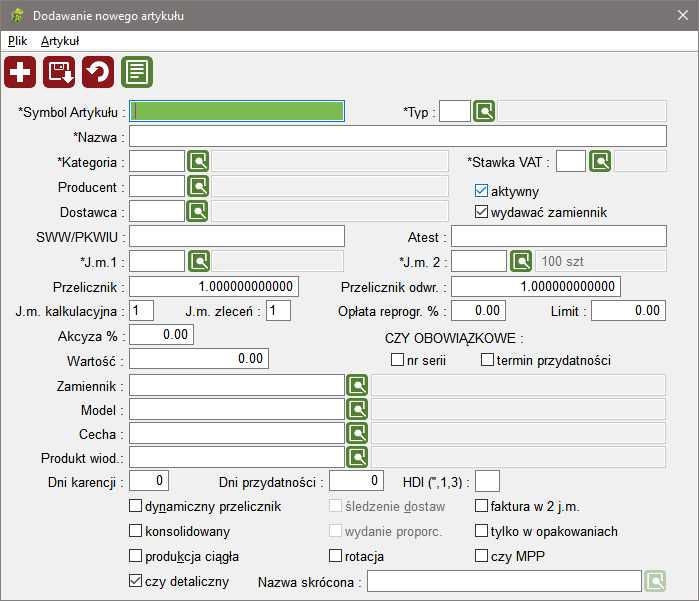Click the J.m. zleceń field
This screenshot has height=601, width=699.
(278, 310)
